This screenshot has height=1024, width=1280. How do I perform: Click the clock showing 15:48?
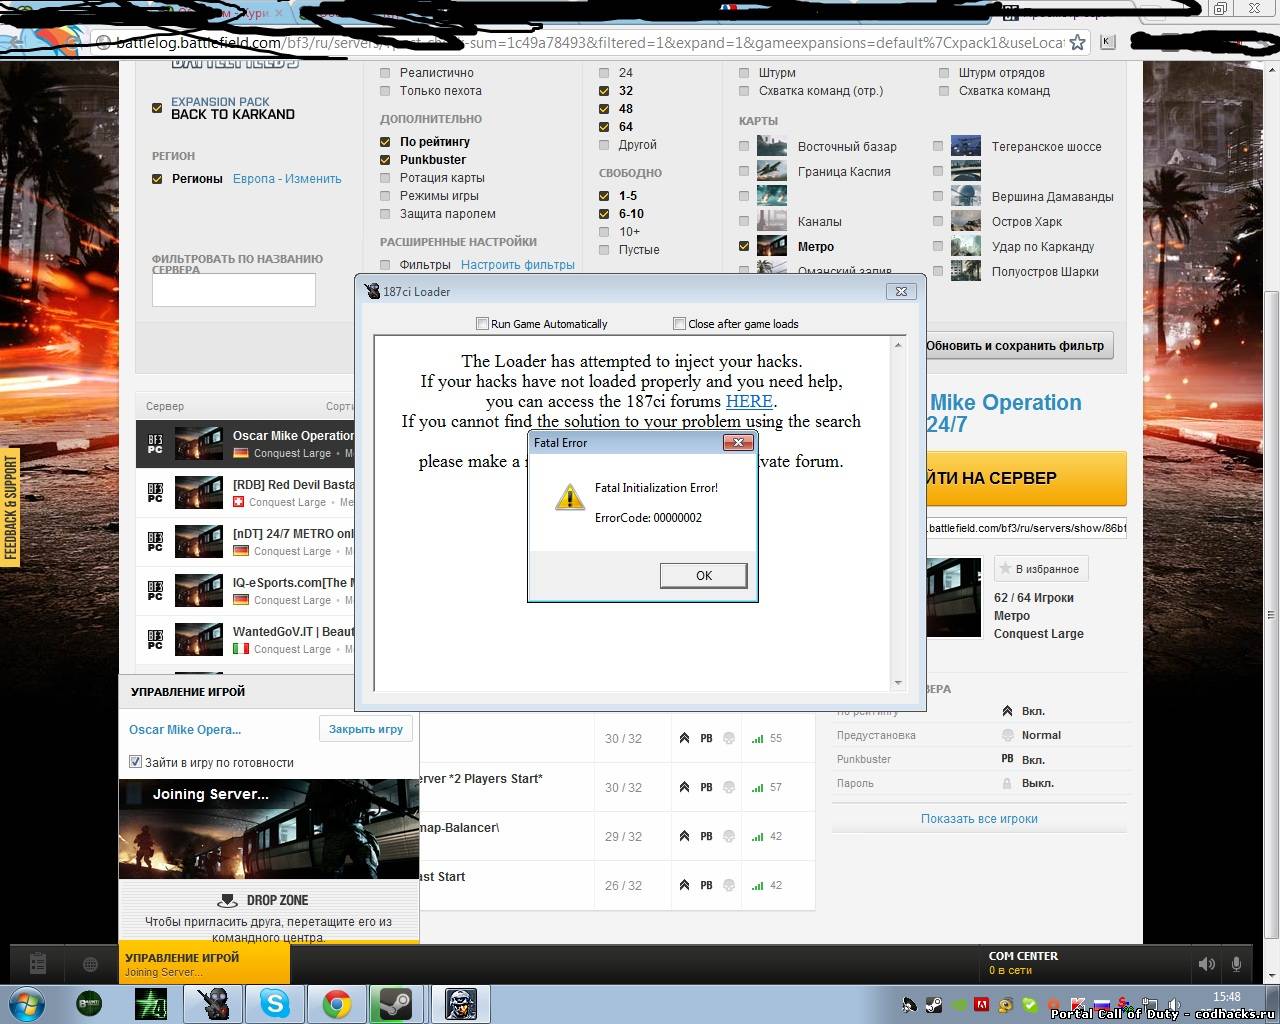[1227, 997]
